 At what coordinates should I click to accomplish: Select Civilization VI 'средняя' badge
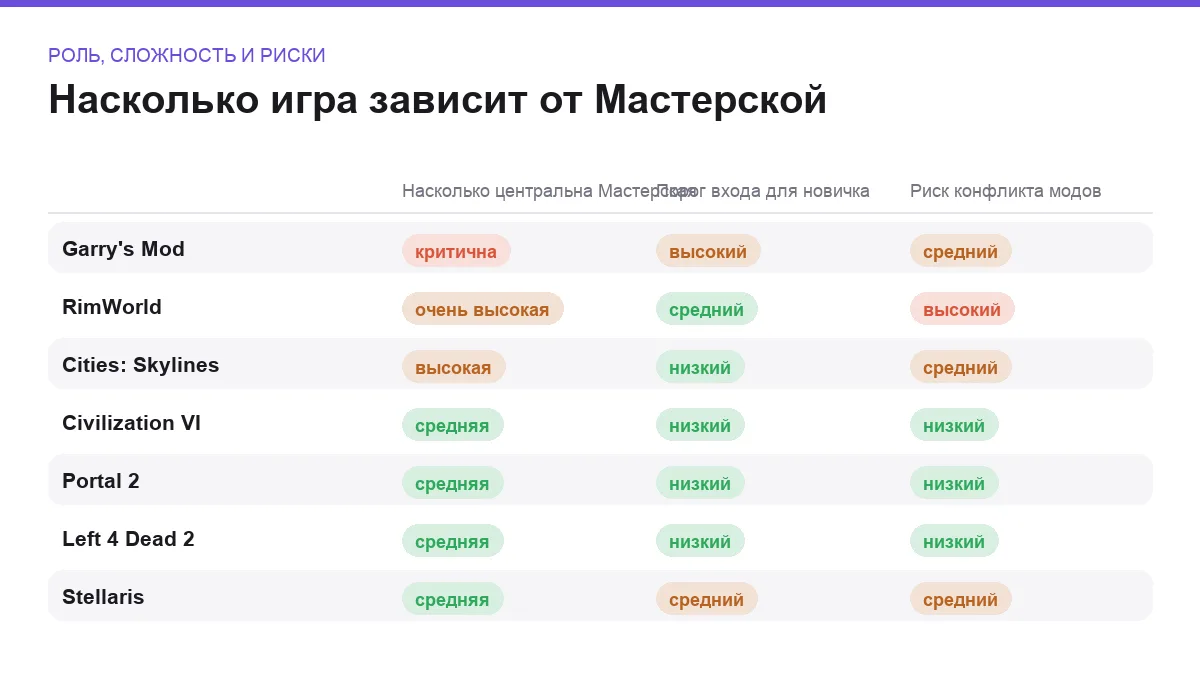(x=453, y=425)
